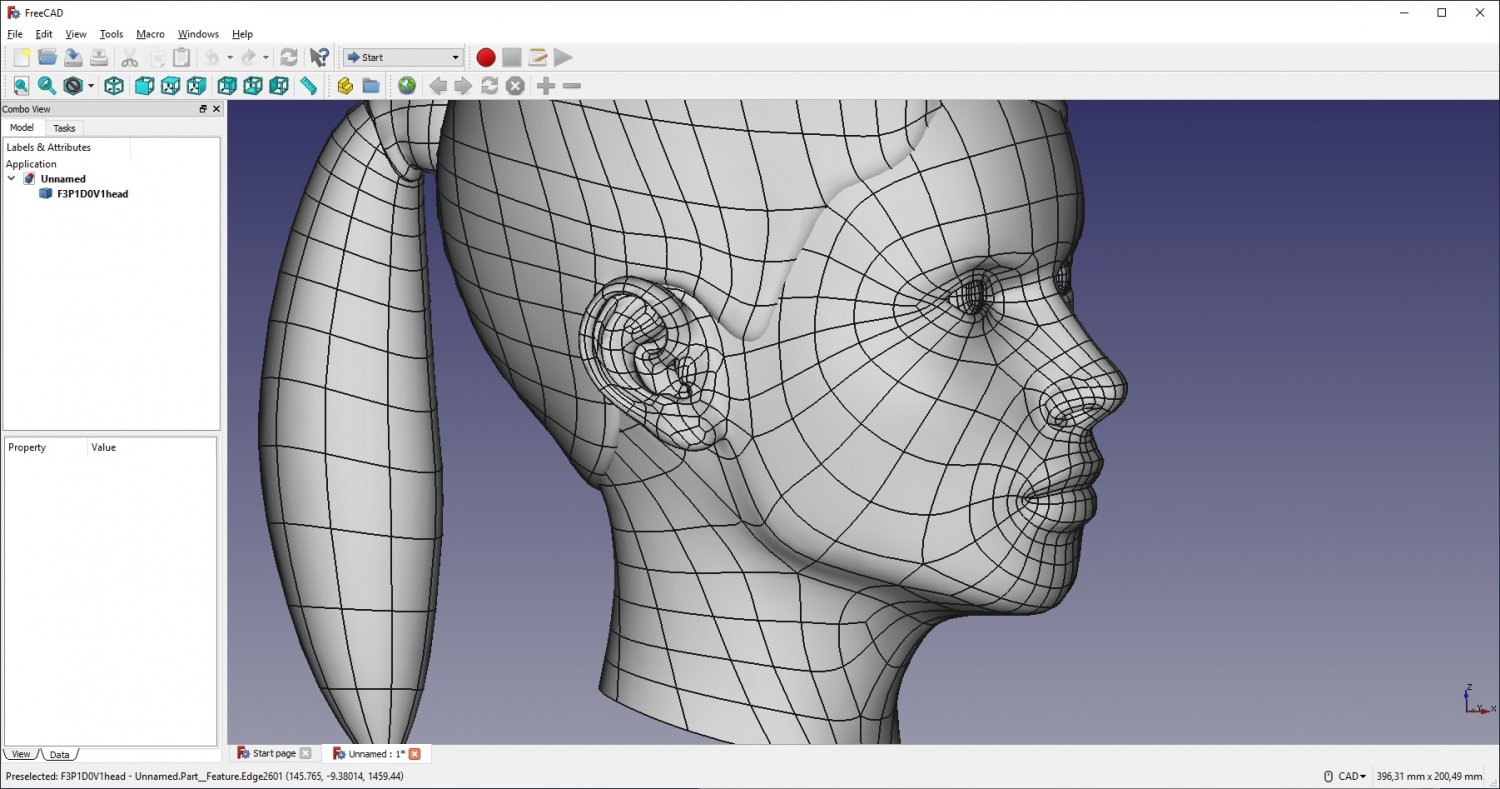This screenshot has width=1500, height=789.
Task: Collapse the Unnamed document tree node
Action: (12, 179)
